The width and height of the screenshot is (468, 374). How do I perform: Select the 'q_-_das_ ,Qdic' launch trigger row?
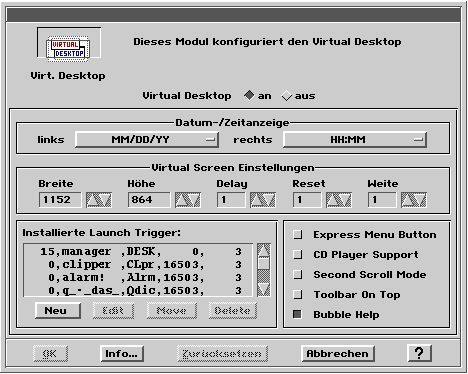point(138,290)
